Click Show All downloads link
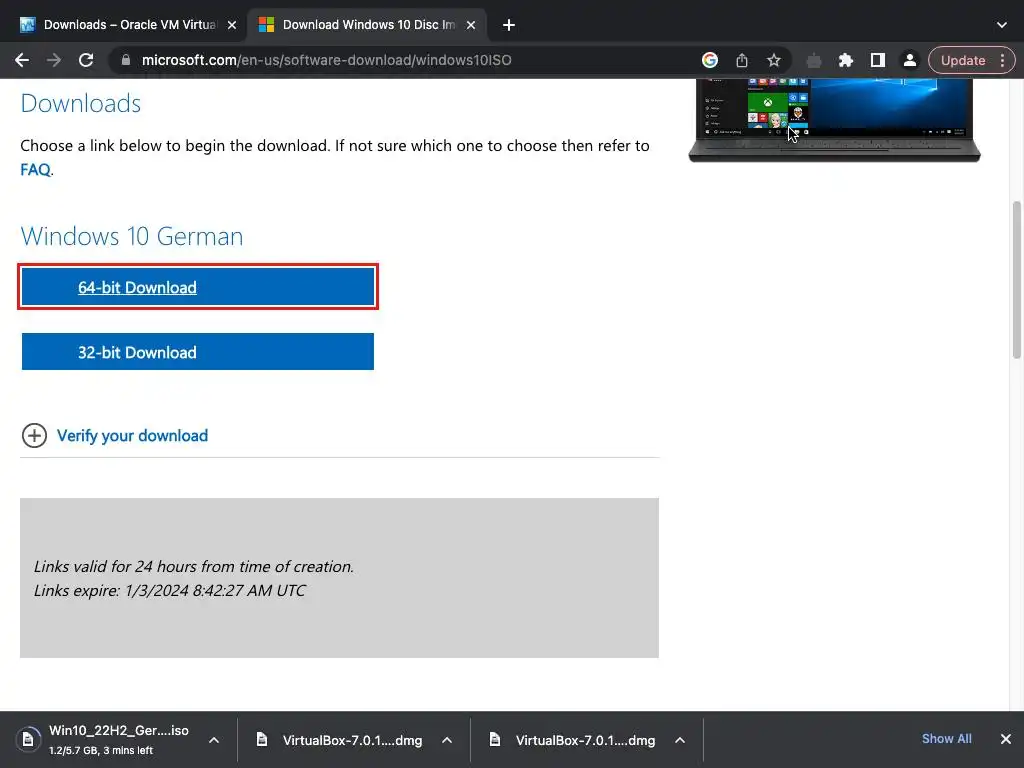The image size is (1024, 768). pos(946,739)
